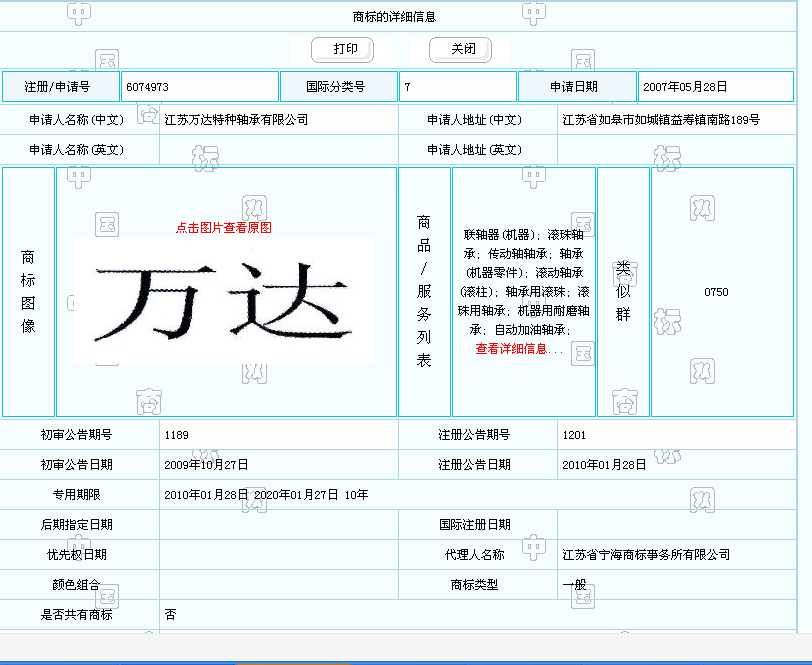Select the registration number 6074973 field
Viewport: 812px width, 665px height.
[x=199, y=87]
